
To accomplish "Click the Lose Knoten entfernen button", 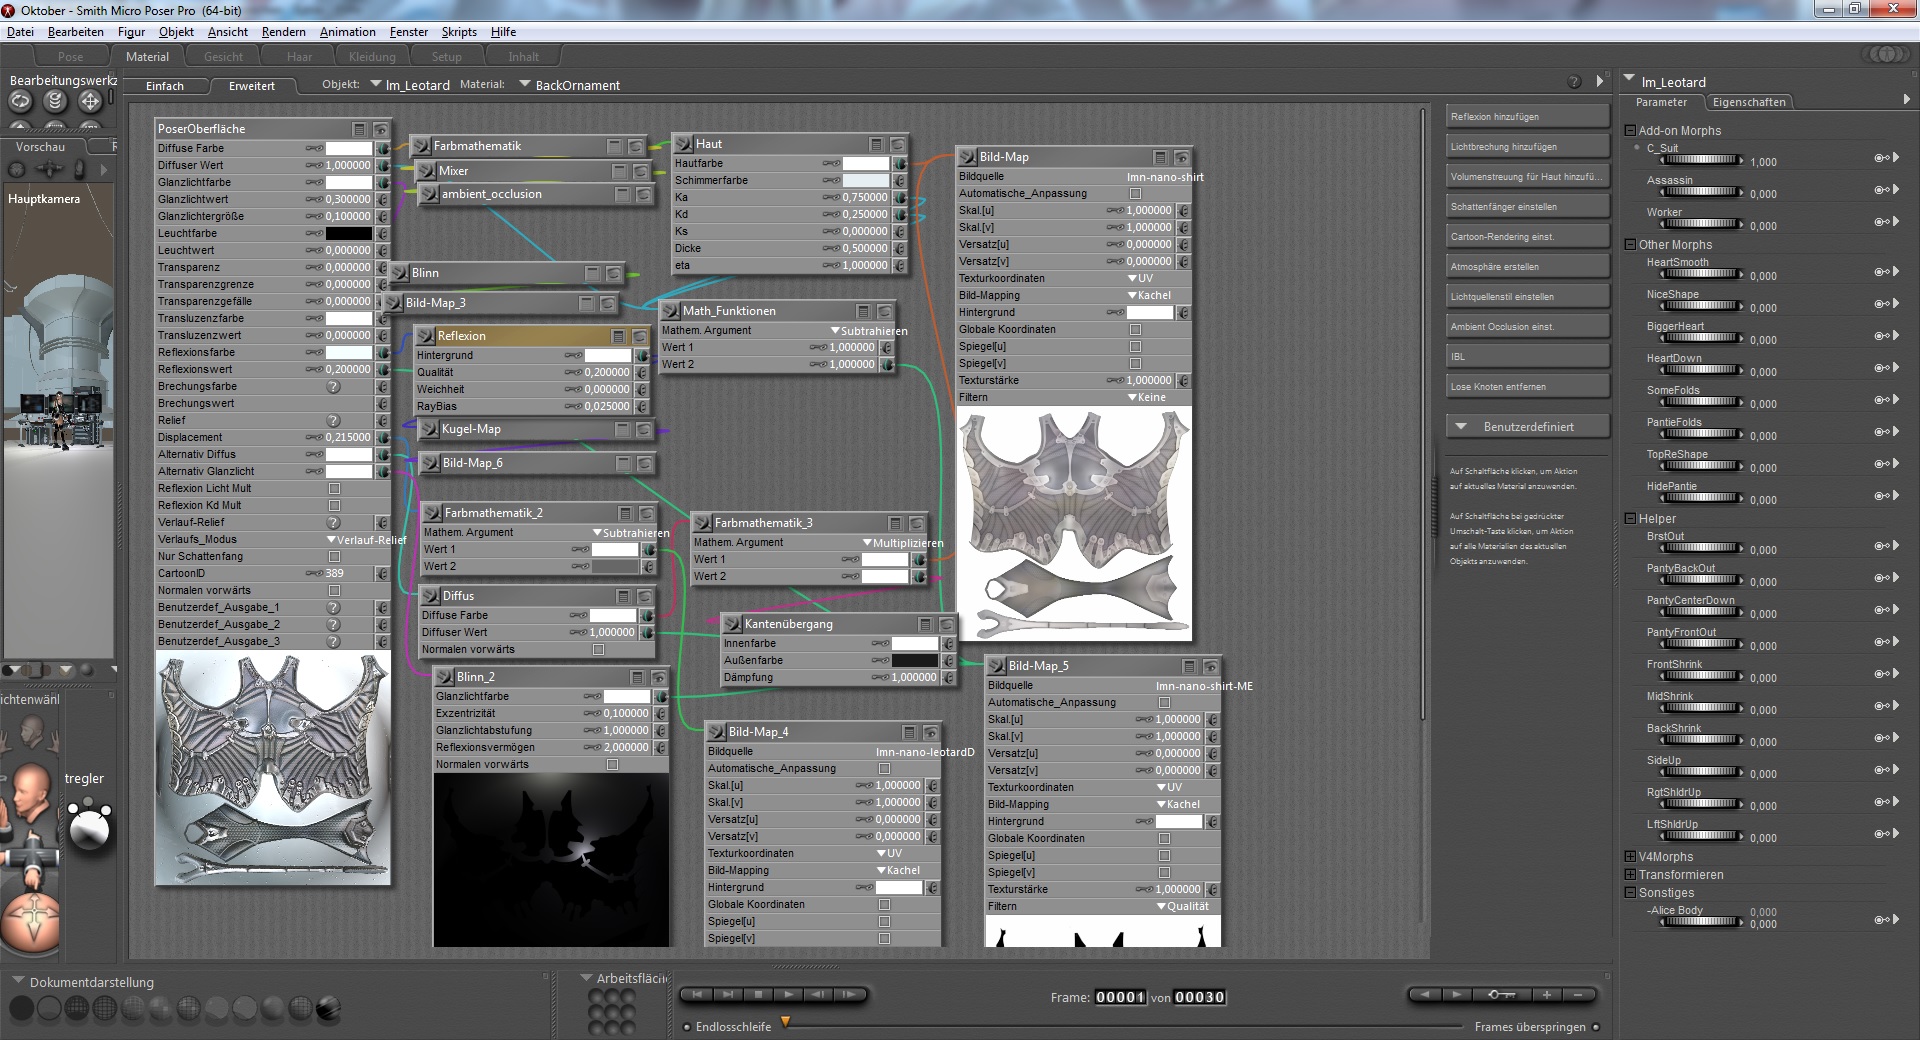I will [x=1527, y=387].
